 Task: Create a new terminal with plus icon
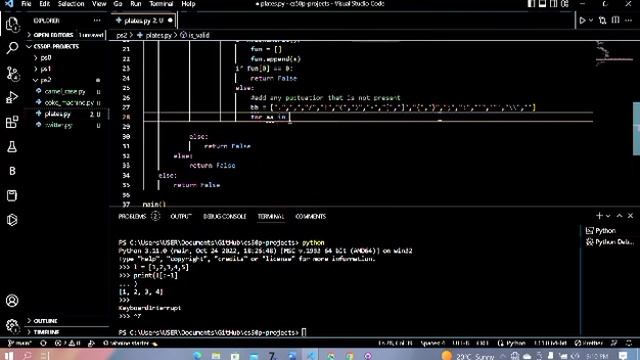599,216
